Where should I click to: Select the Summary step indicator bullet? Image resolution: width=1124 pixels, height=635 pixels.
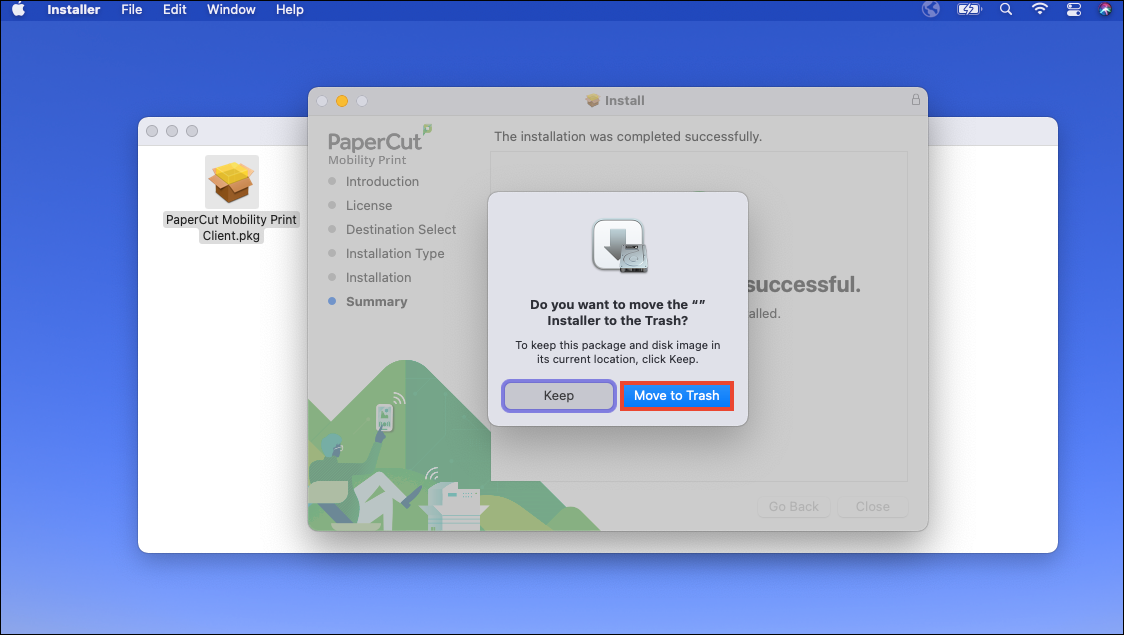click(333, 301)
